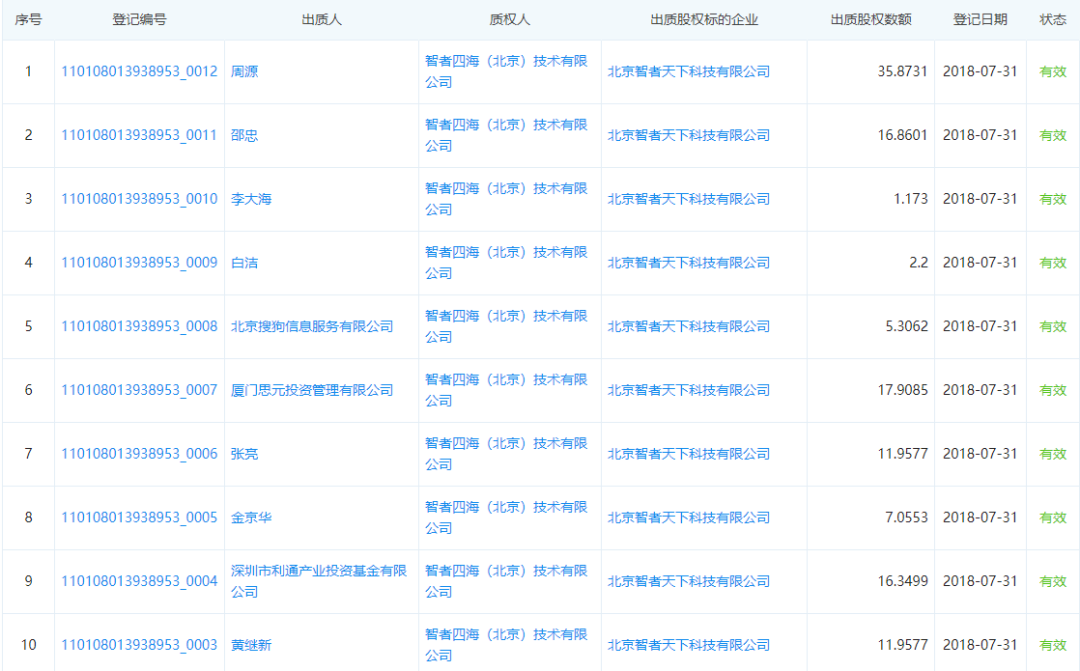1080x671 pixels.
Task: Open 厦门思元投资管理有限公司 pledgor link
Action: (x=312, y=390)
